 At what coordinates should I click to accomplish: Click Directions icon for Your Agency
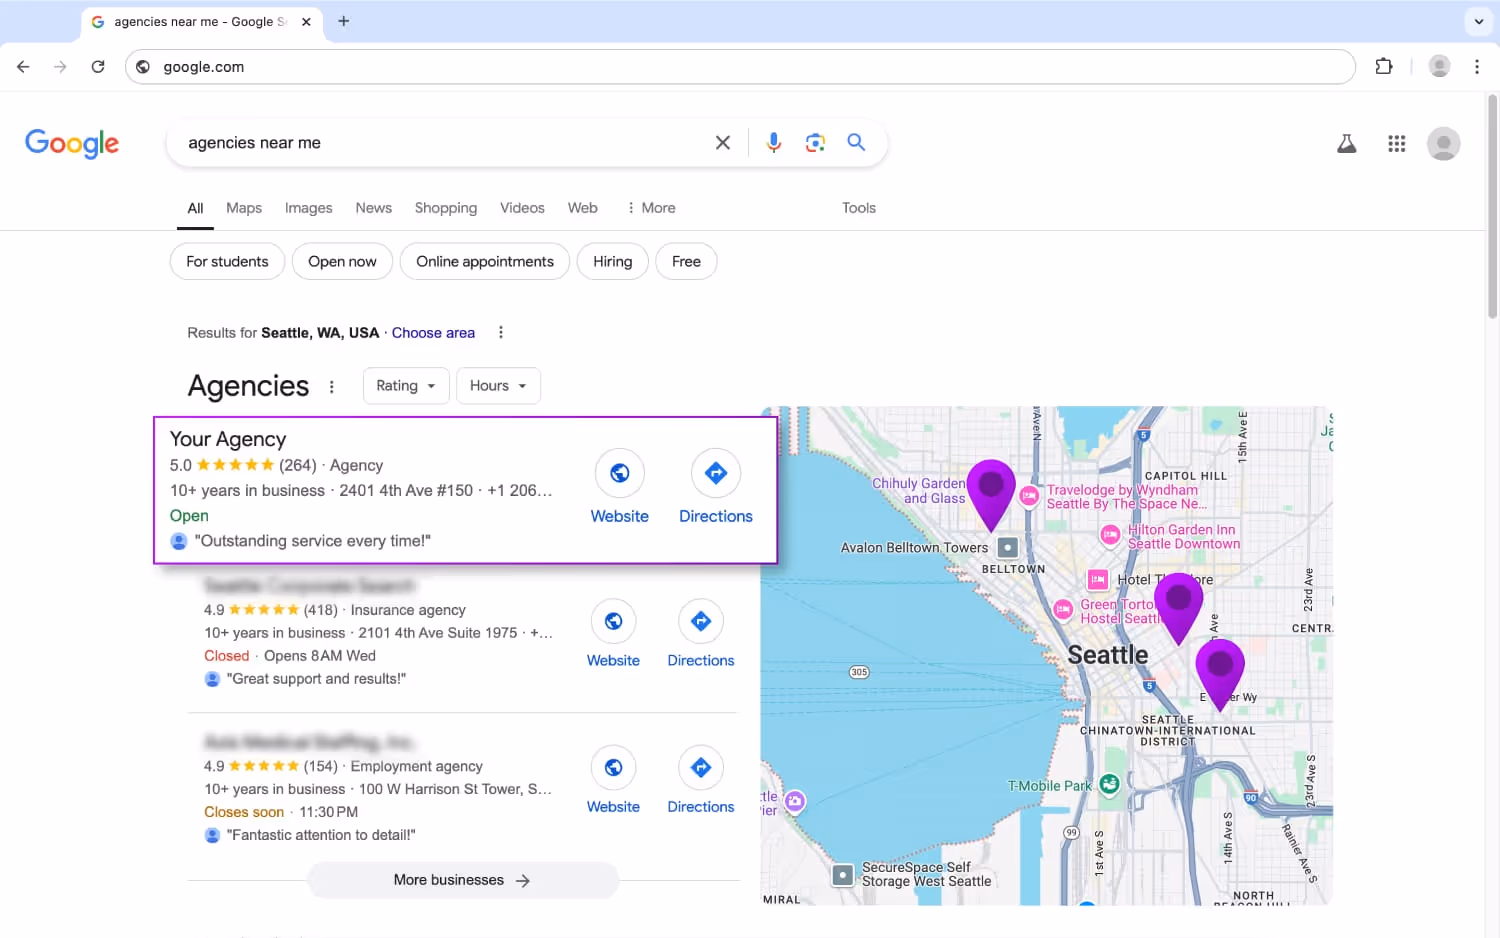(716, 473)
